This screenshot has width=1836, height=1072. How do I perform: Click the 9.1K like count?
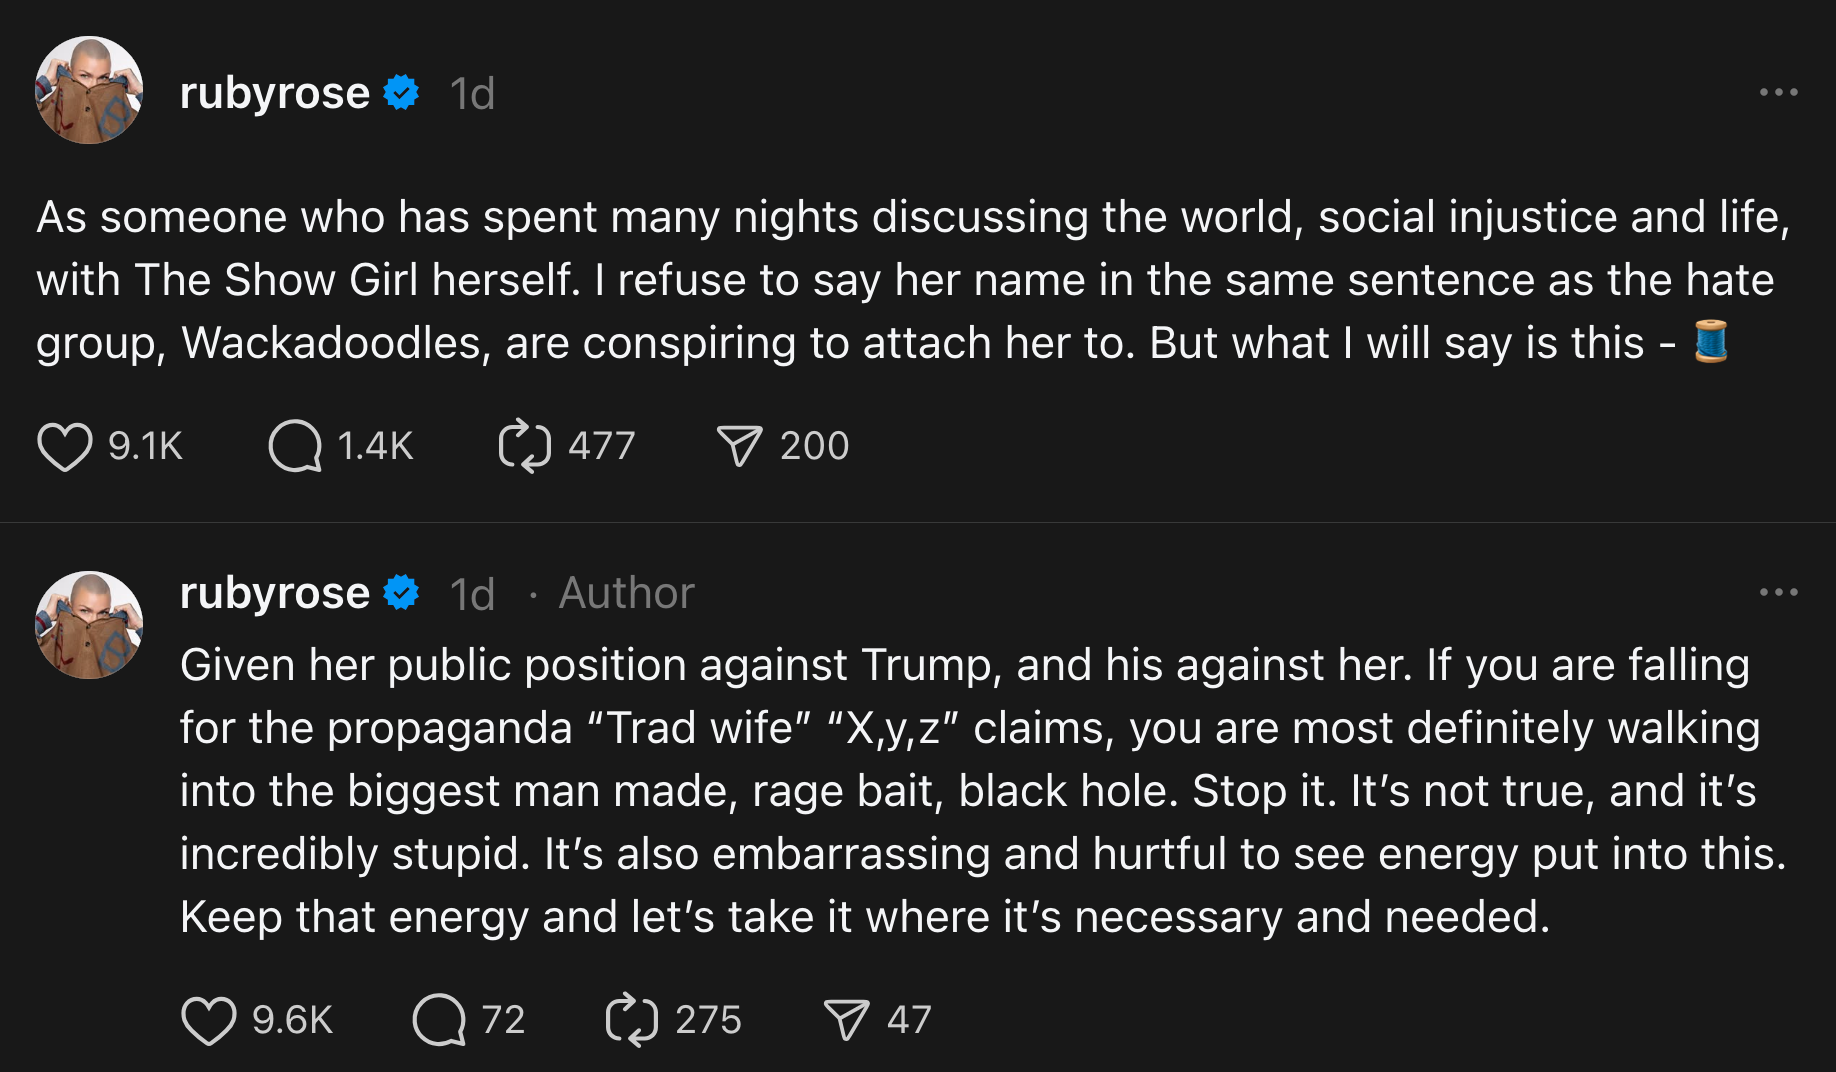[145, 446]
